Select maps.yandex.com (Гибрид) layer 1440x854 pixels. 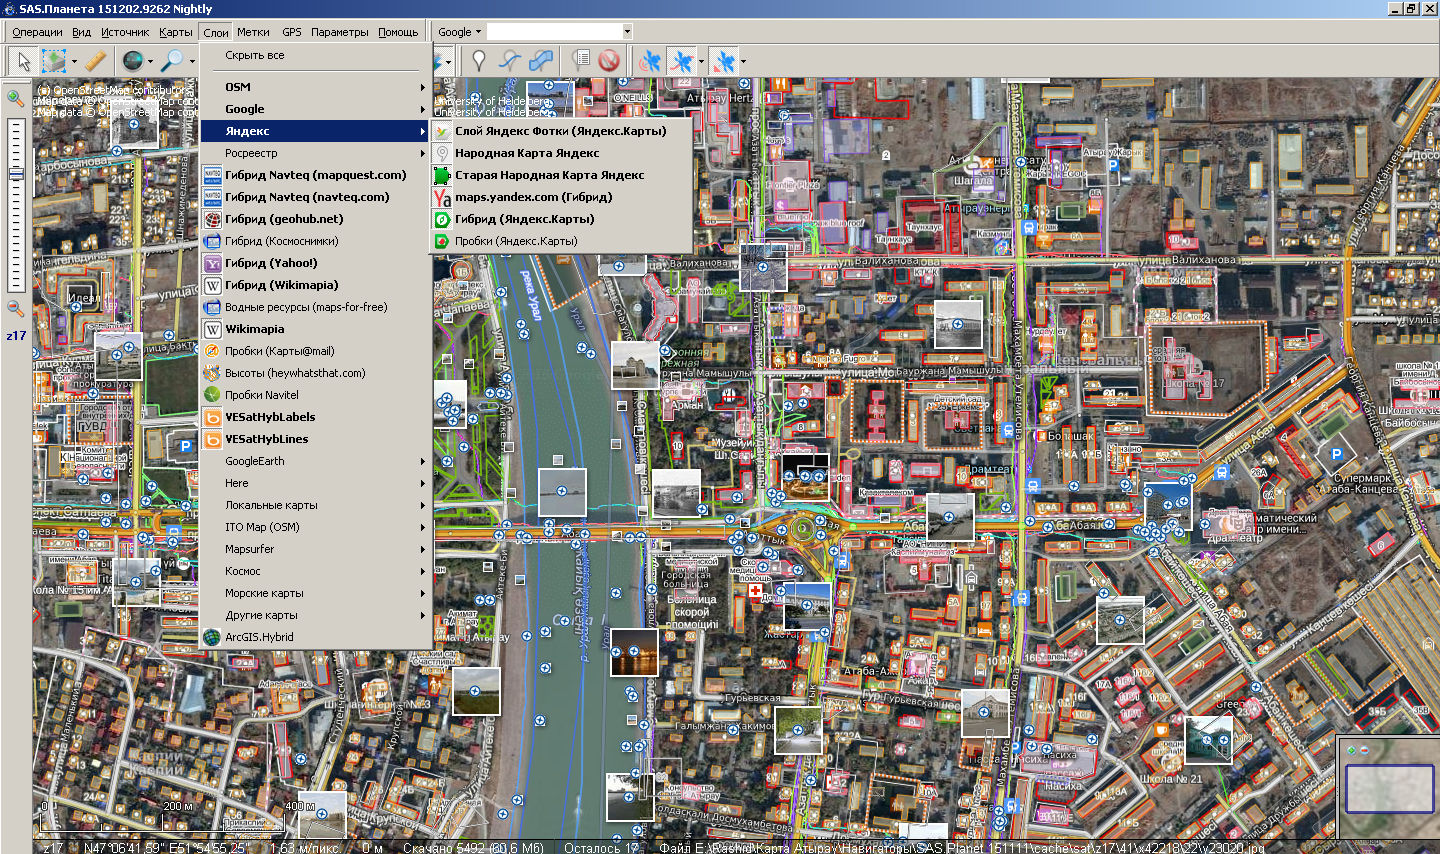[x=561, y=197]
